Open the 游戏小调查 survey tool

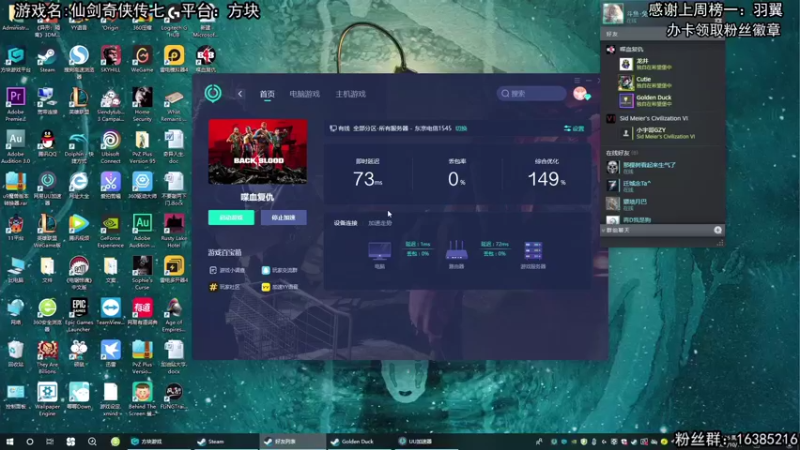coord(228,270)
